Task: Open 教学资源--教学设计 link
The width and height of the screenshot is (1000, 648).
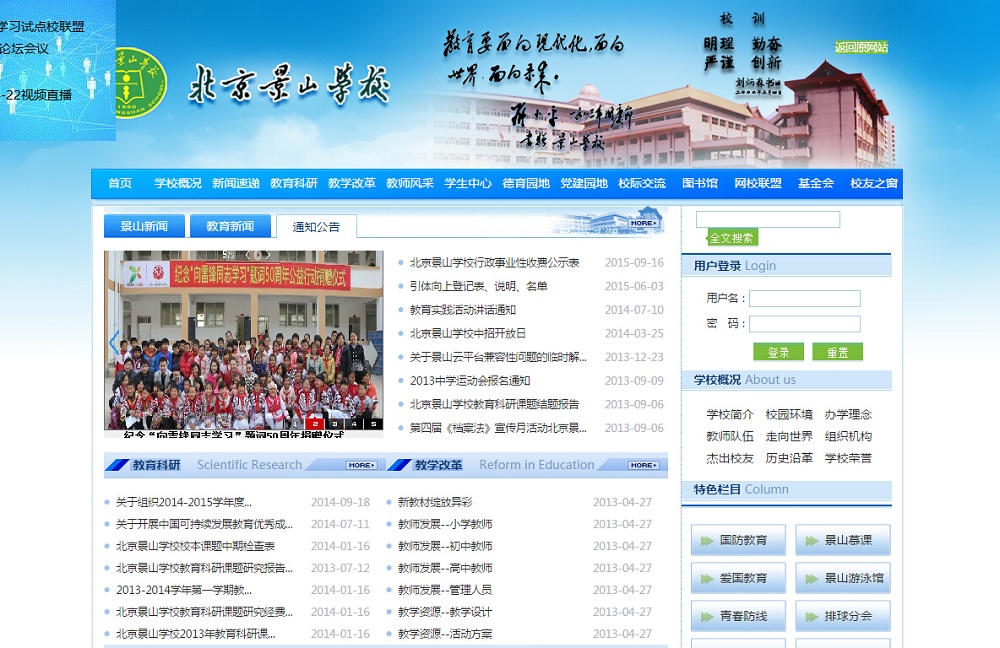Action: 445,612
